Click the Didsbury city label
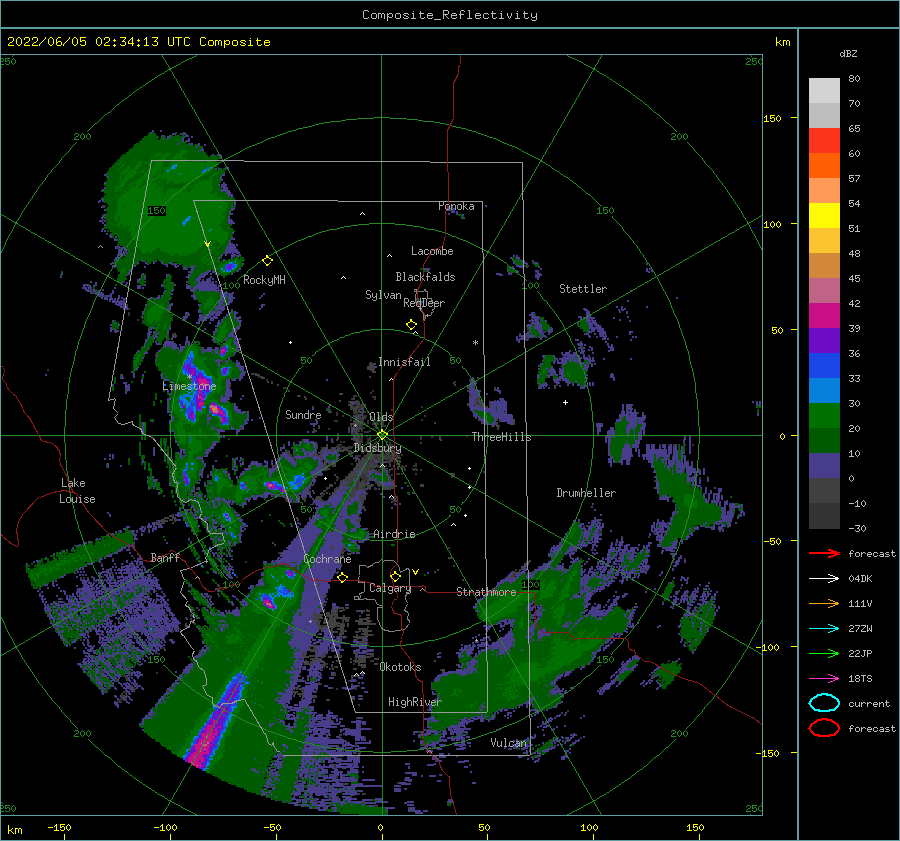The height and width of the screenshot is (841, 900). (377, 448)
